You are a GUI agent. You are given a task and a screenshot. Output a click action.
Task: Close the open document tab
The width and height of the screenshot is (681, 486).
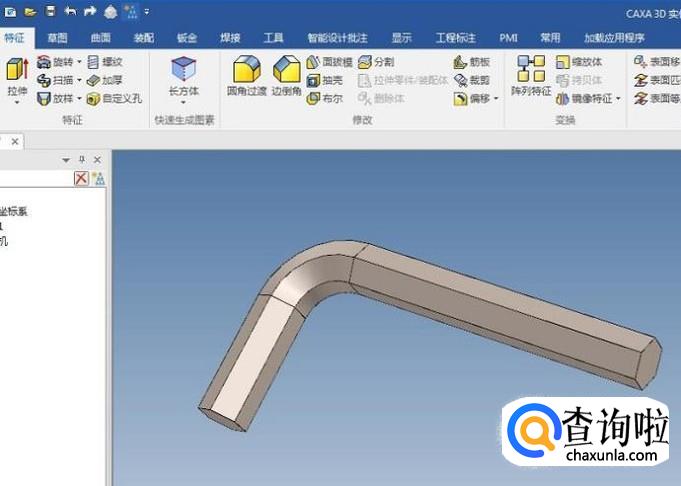tap(15, 142)
